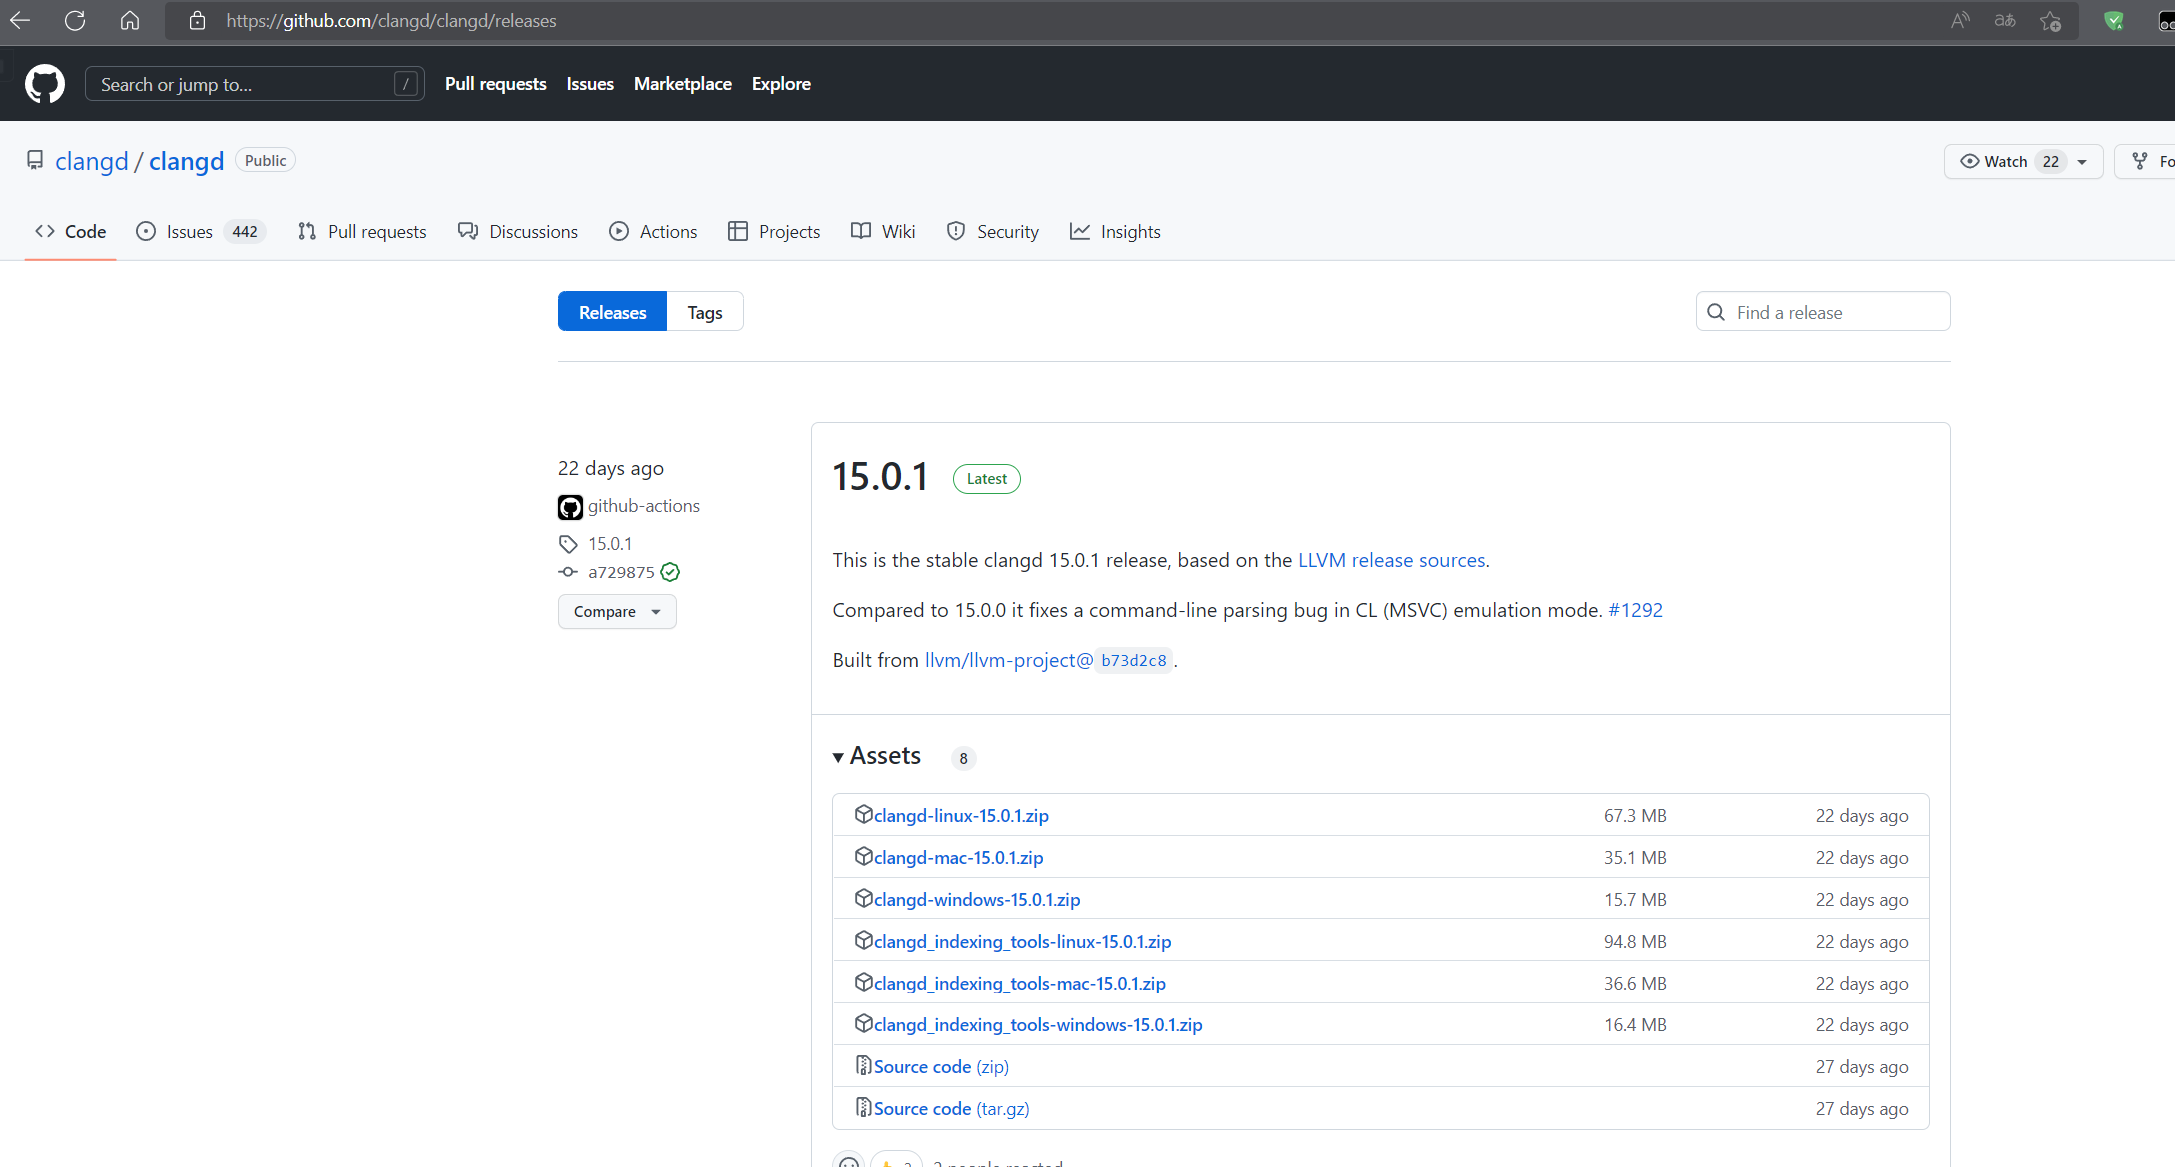Viewport: 2175px width, 1167px height.
Task: Click the GitHub octocat logo
Action: (x=45, y=84)
